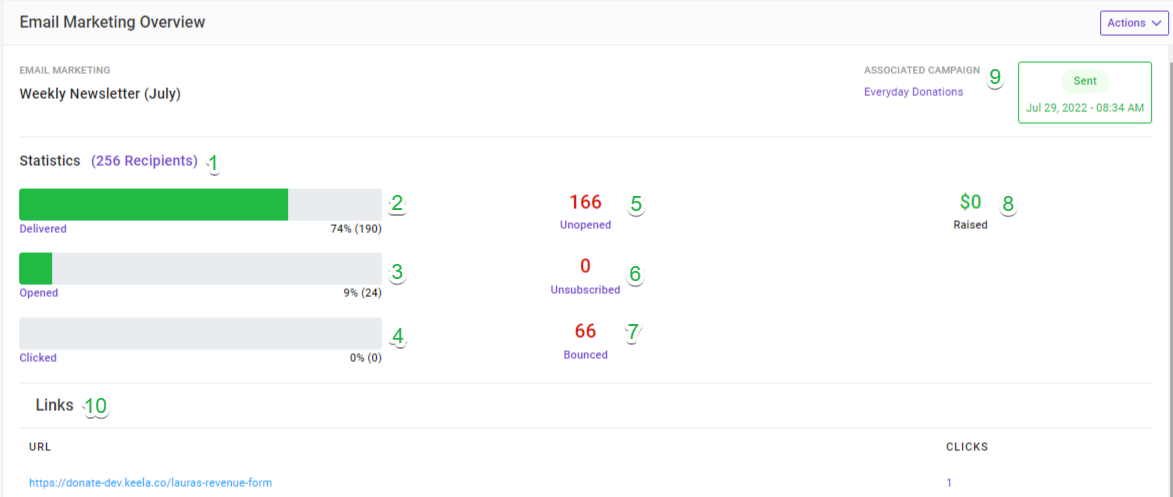Open the Everyday Donations campaign link
The width and height of the screenshot is (1173, 497).
pyautogui.click(x=913, y=92)
